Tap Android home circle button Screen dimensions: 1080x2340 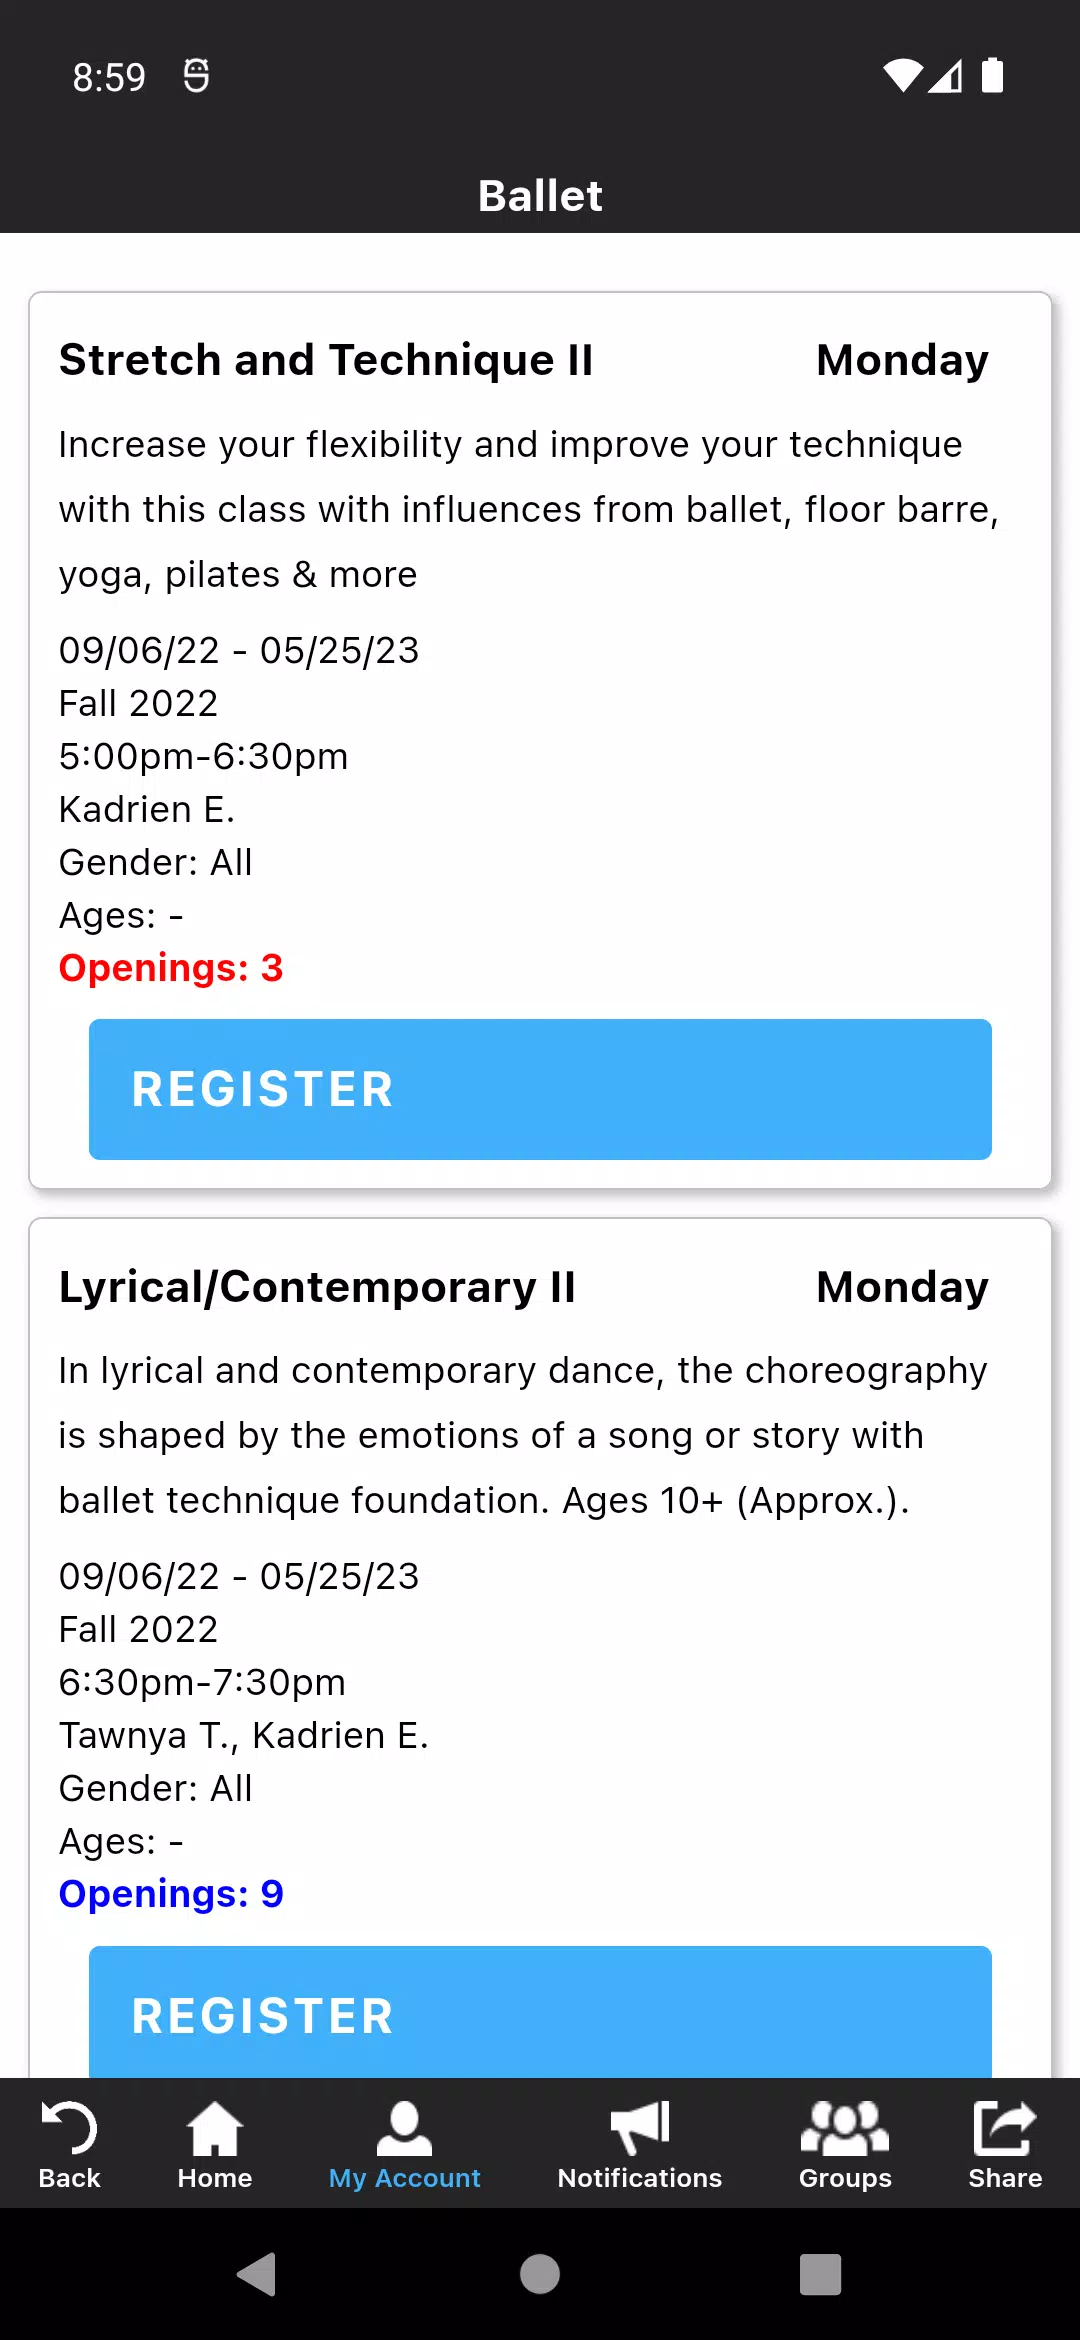click(x=540, y=2274)
